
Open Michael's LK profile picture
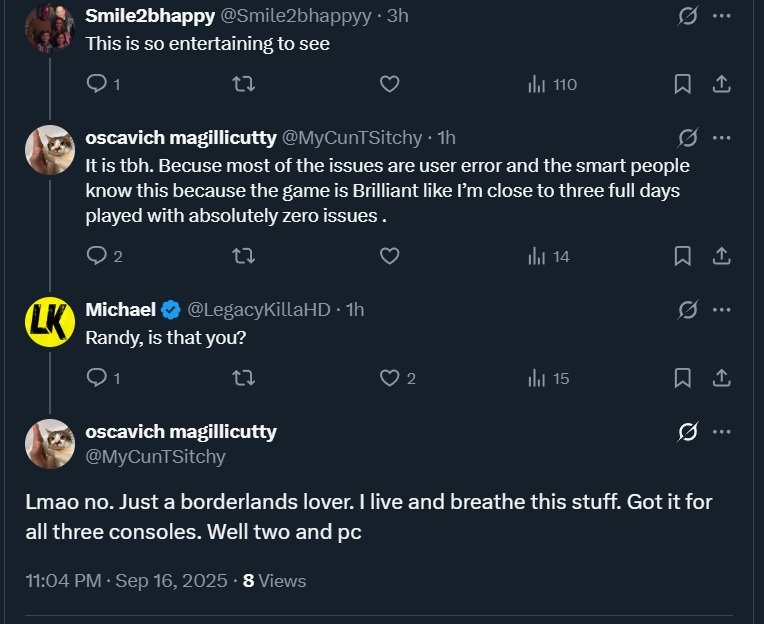49,322
